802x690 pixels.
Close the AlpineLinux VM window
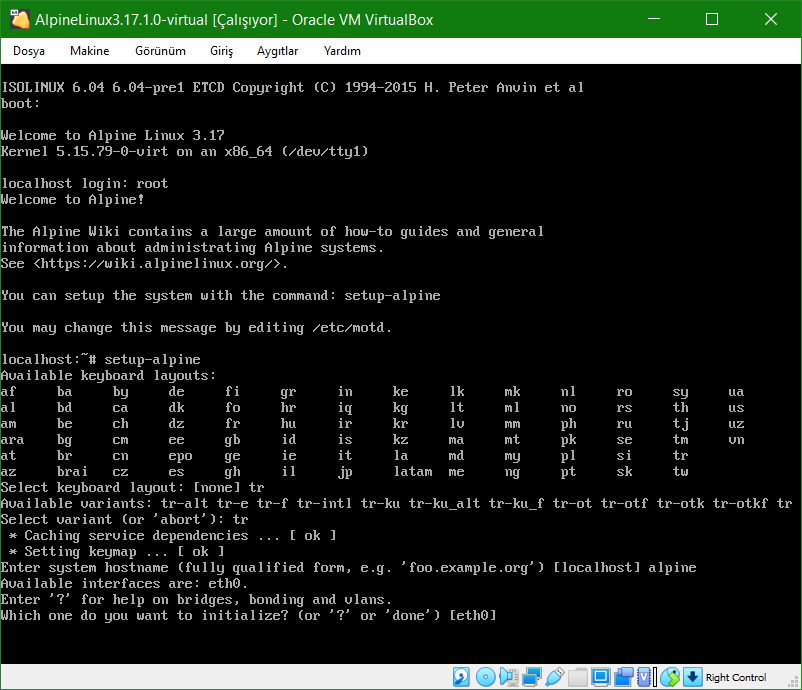coord(770,19)
